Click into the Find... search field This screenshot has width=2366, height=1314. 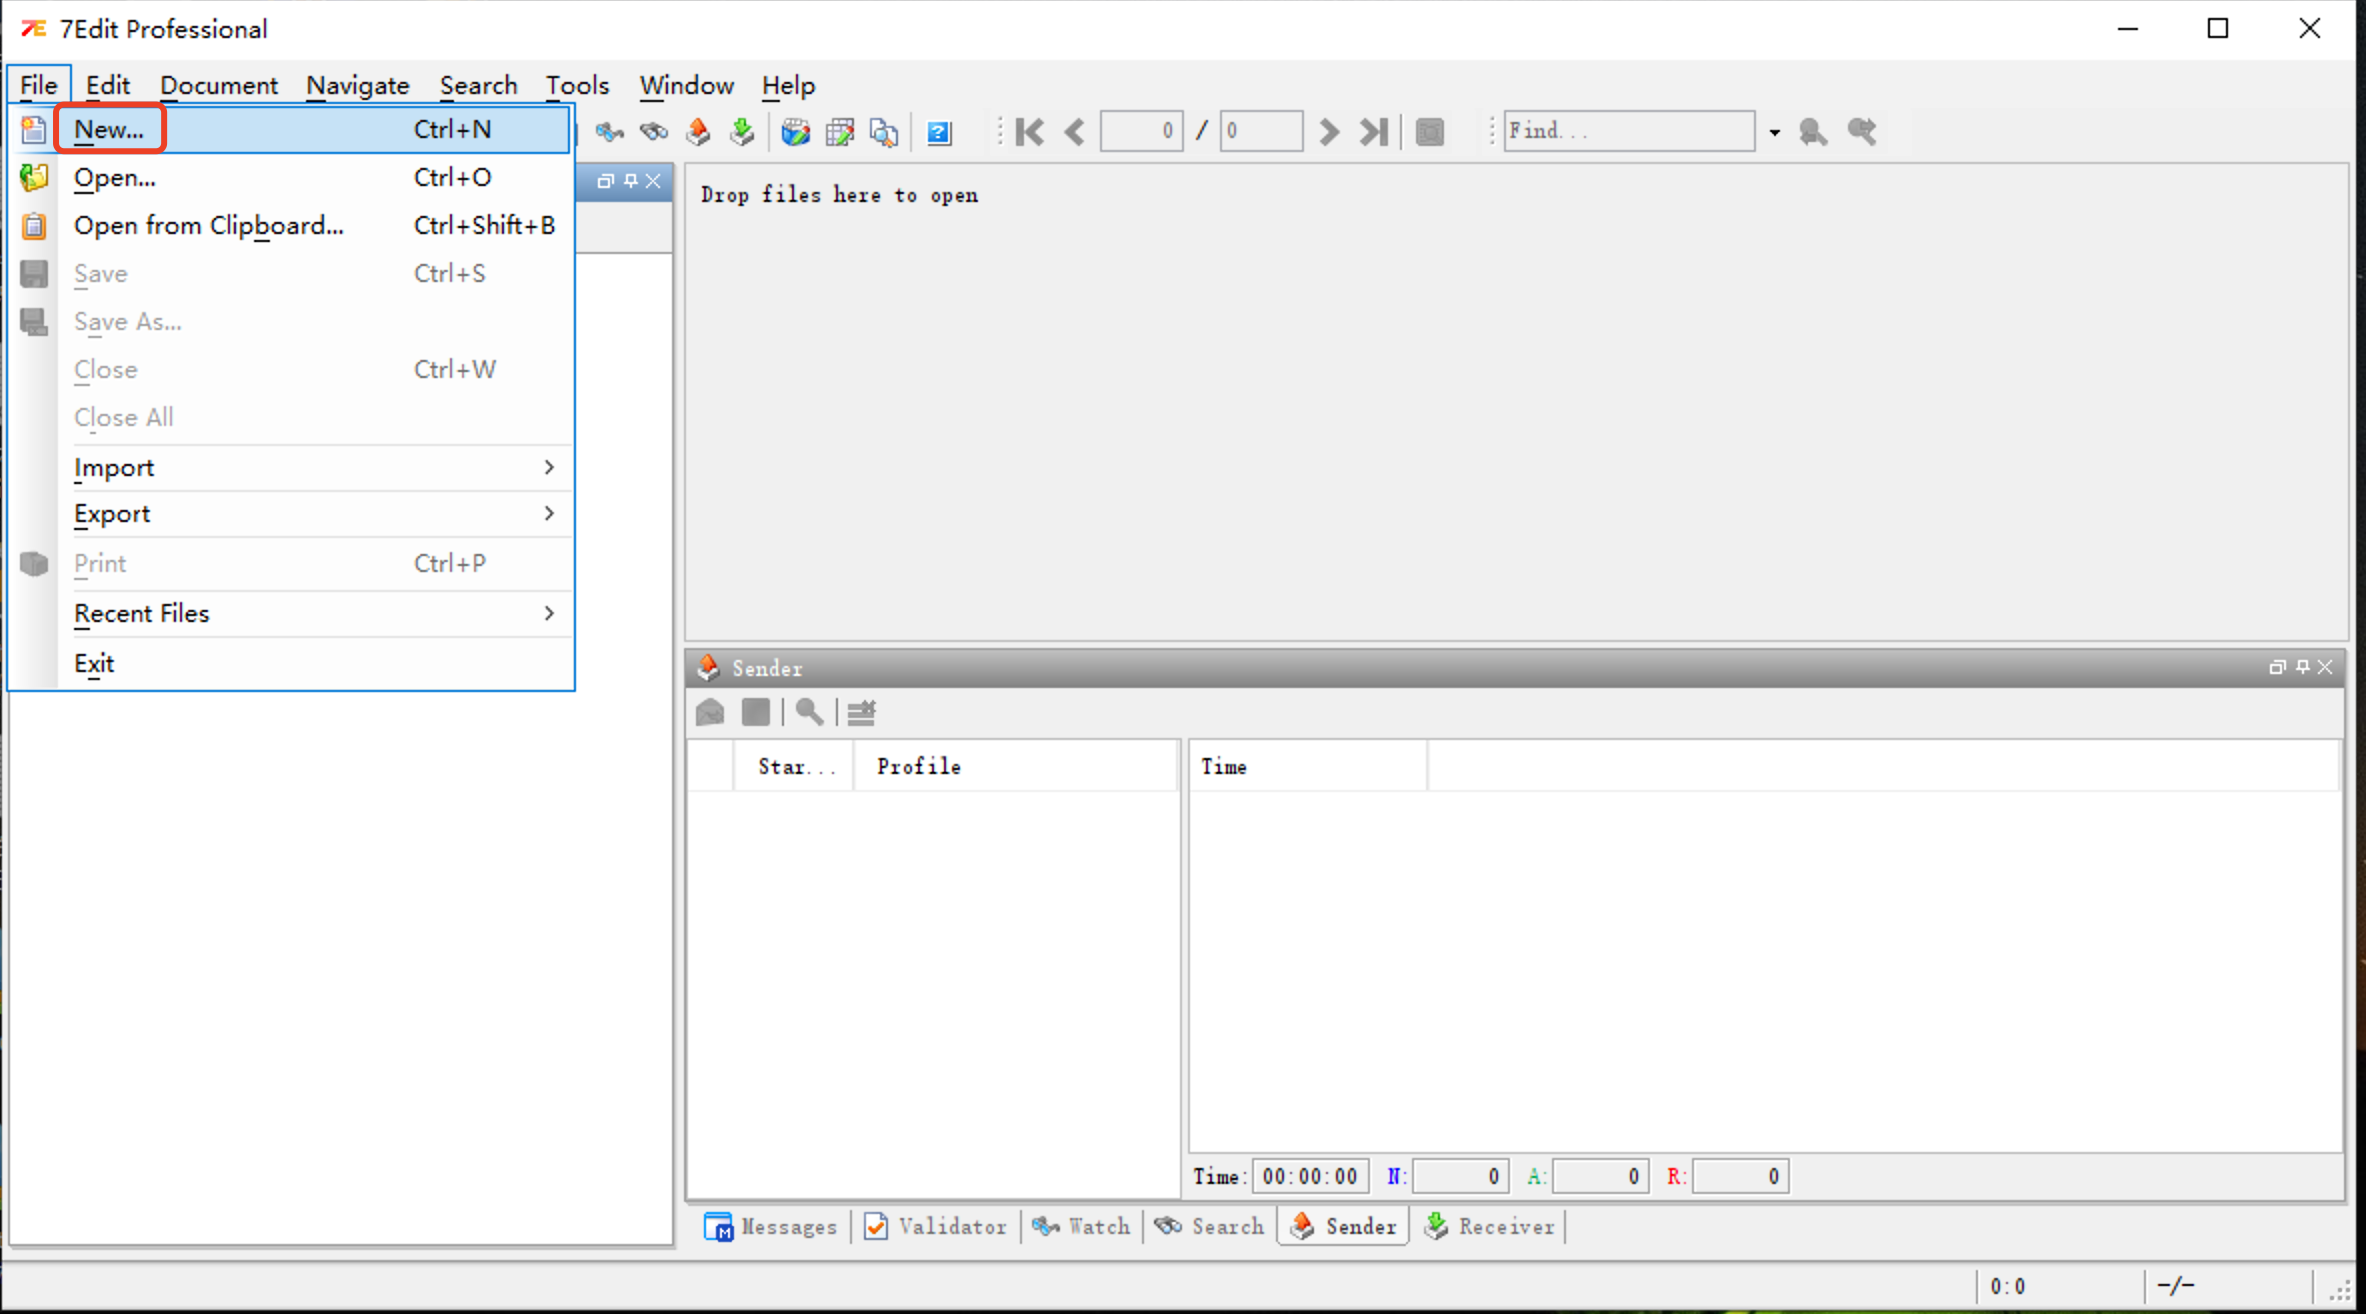(1627, 131)
